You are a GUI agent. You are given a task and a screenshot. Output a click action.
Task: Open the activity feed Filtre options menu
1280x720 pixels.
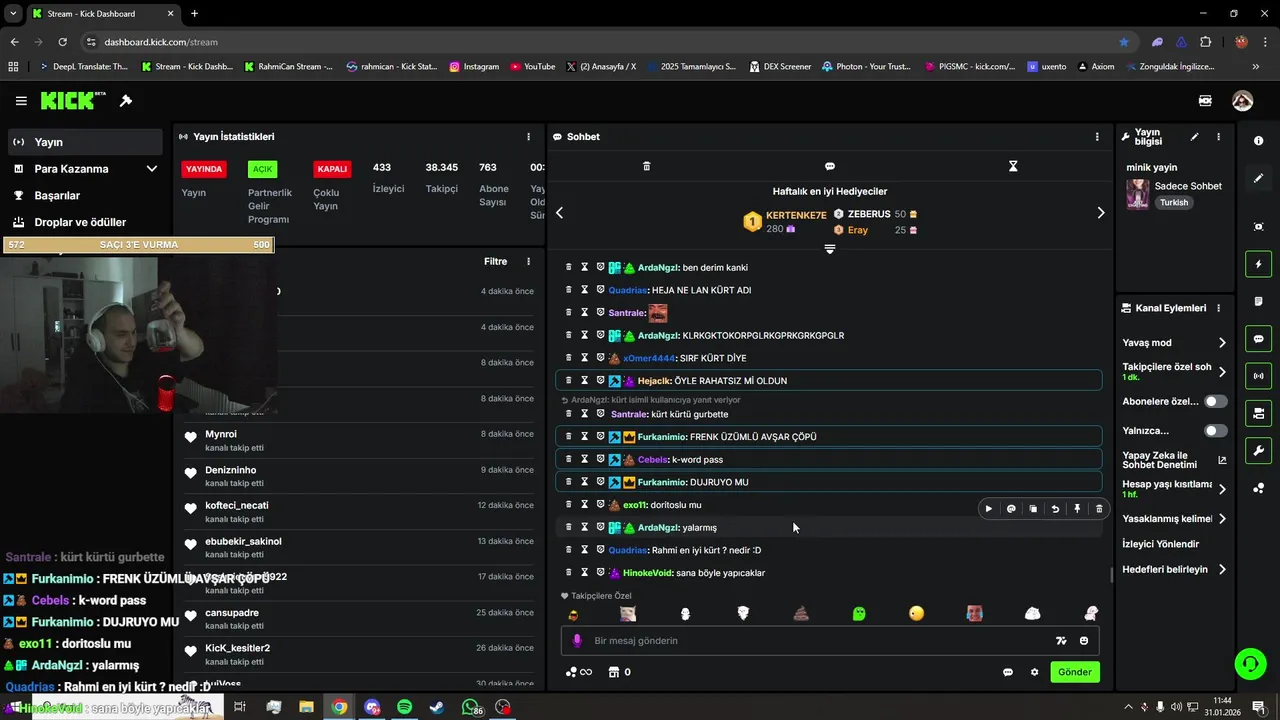click(528, 262)
